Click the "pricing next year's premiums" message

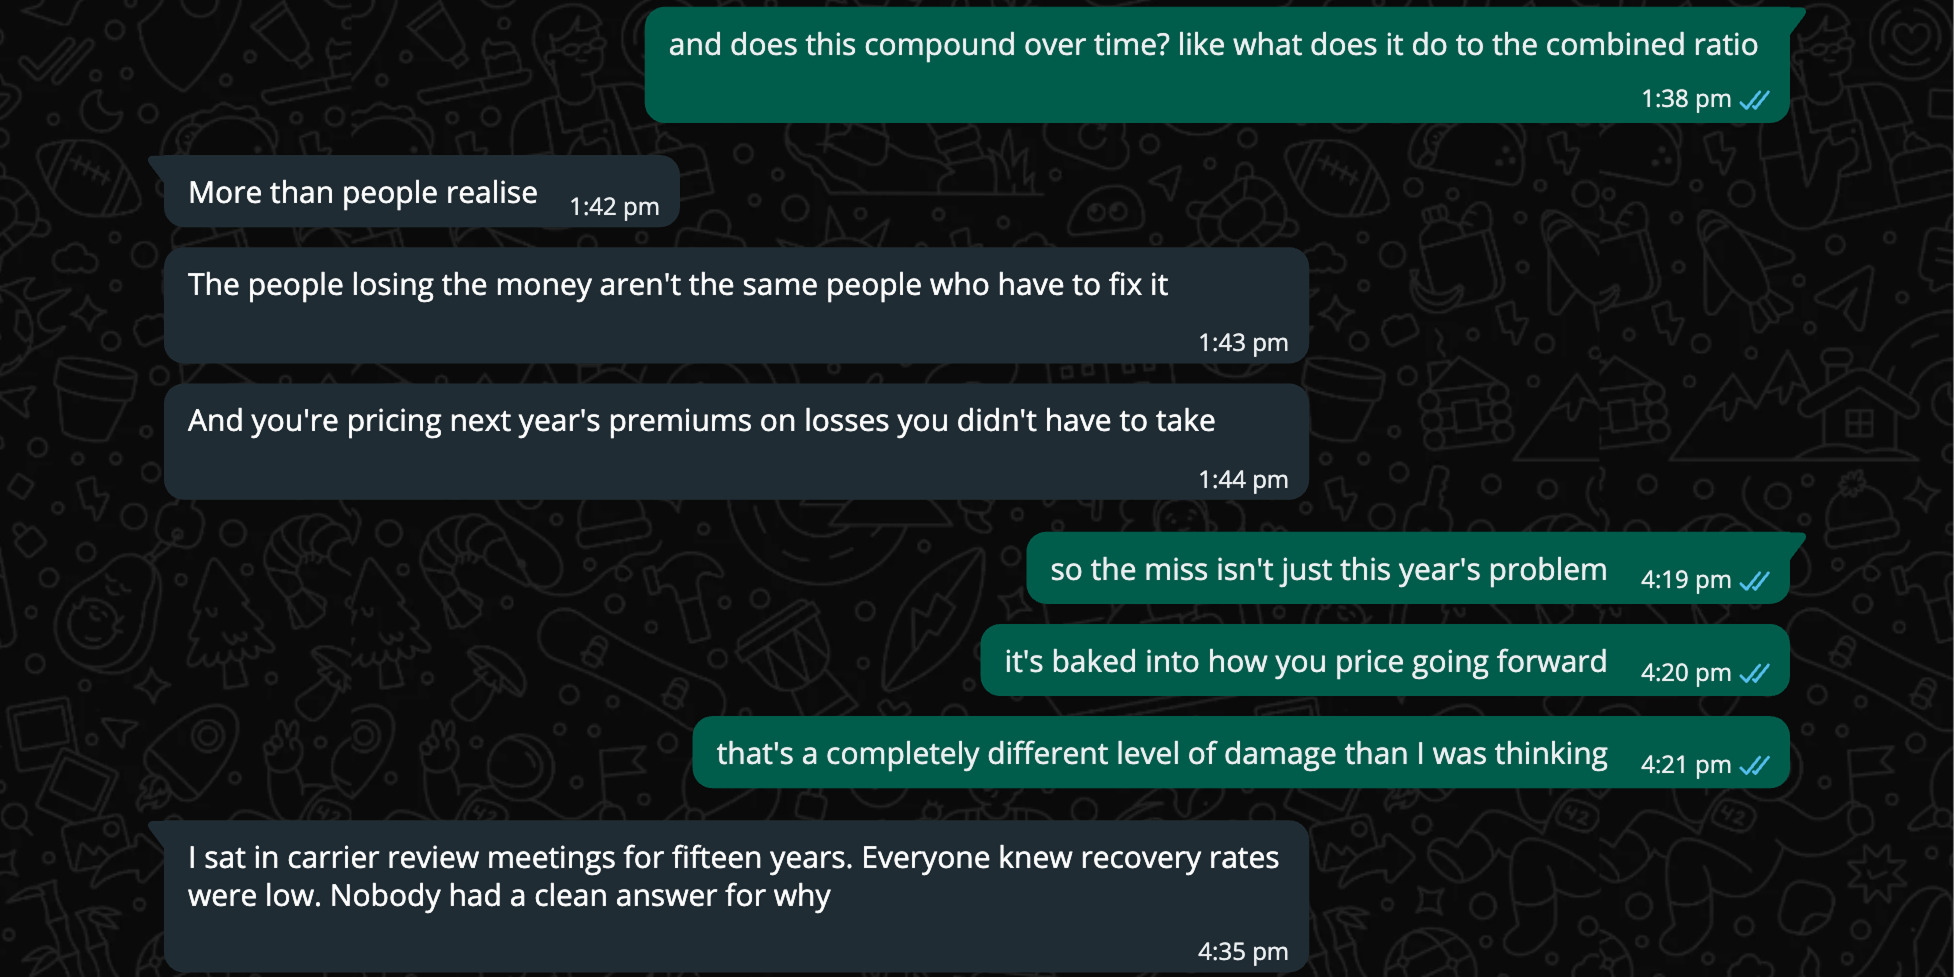(x=701, y=421)
